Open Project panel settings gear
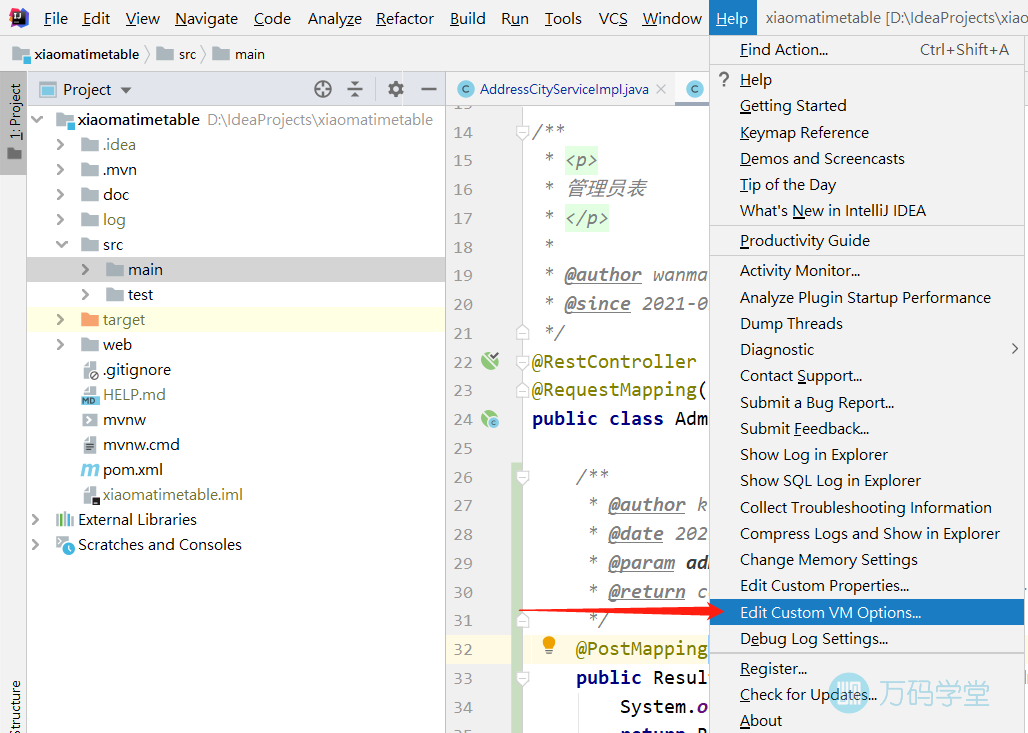This screenshot has height=733, width=1028. click(396, 89)
